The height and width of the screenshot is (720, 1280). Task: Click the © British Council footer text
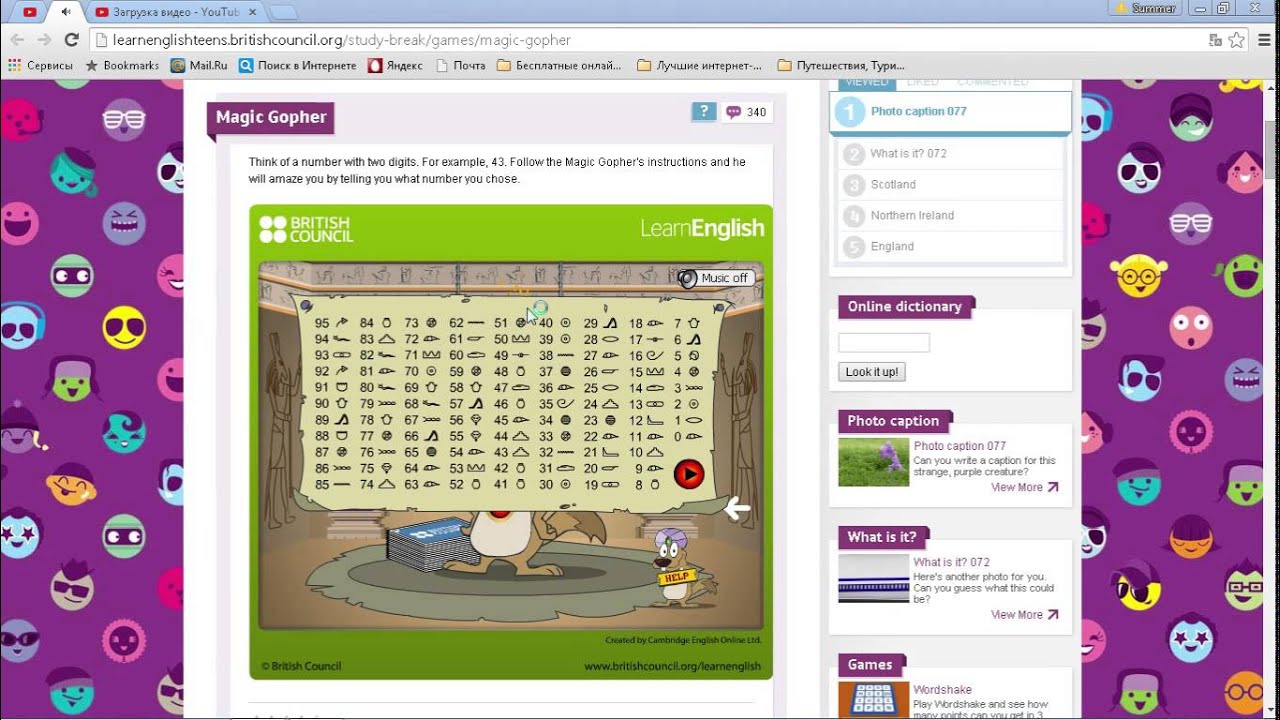[301, 666]
